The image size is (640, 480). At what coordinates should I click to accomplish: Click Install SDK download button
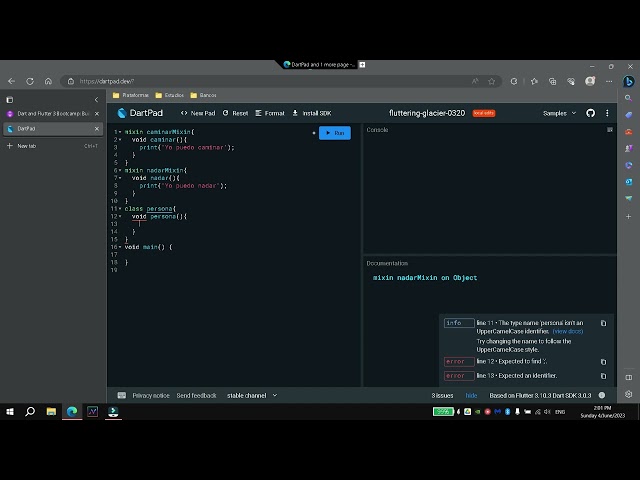(x=311, y=113)
